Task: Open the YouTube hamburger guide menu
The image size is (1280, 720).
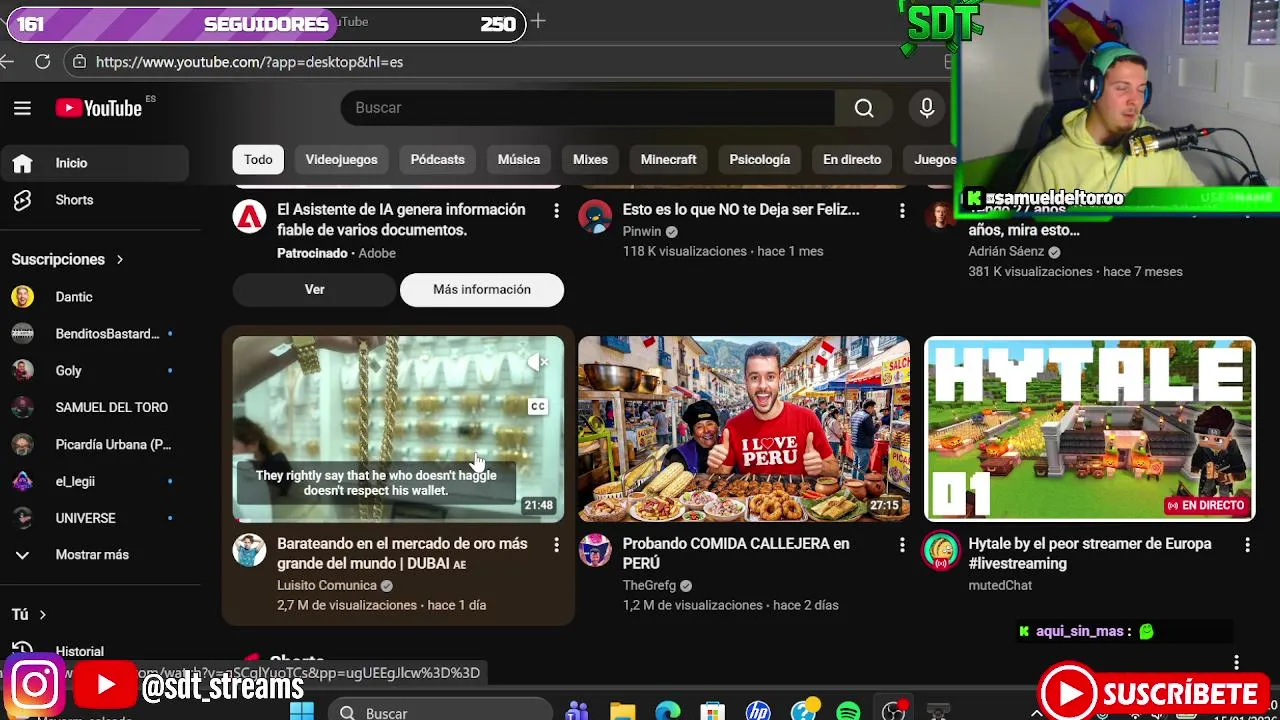Action: point(22,108)
